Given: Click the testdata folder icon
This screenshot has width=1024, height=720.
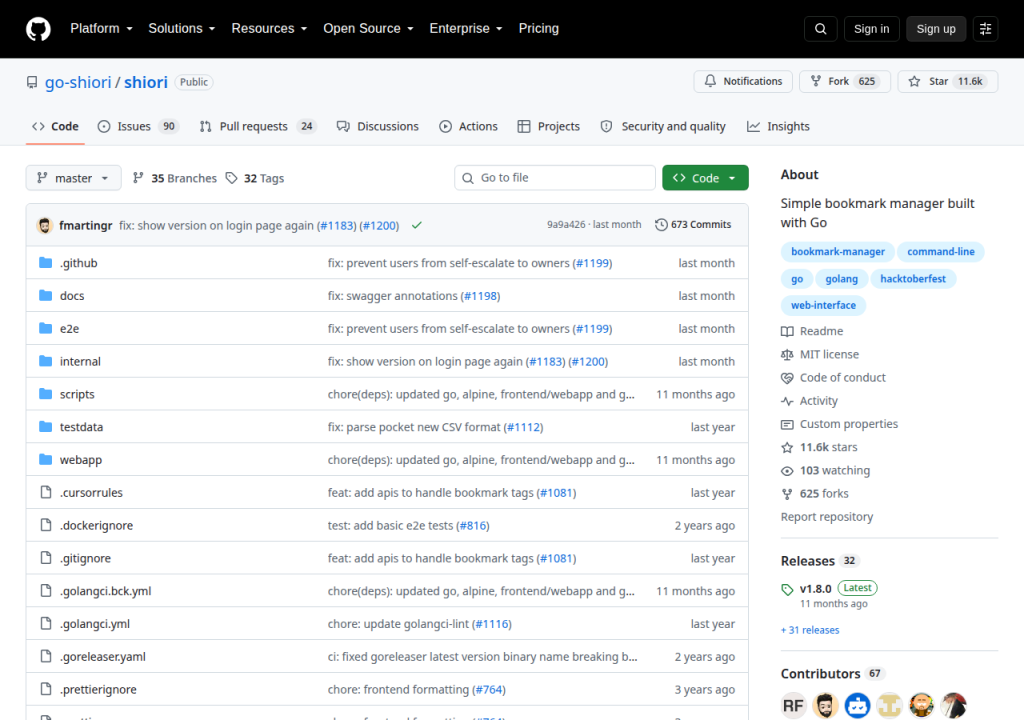Looking at the screenshot, I should point(46,427).
